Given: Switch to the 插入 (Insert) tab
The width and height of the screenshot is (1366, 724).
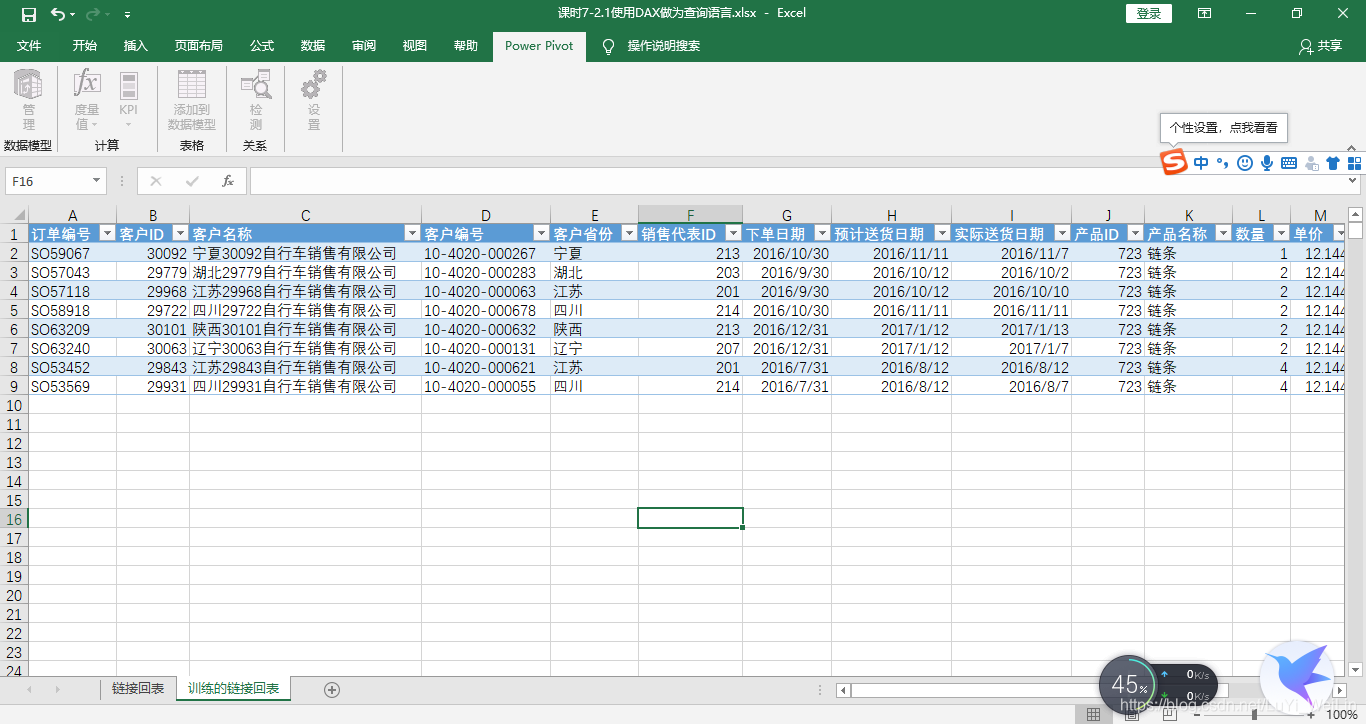Looking at the screenshot, I should (135, 46).
